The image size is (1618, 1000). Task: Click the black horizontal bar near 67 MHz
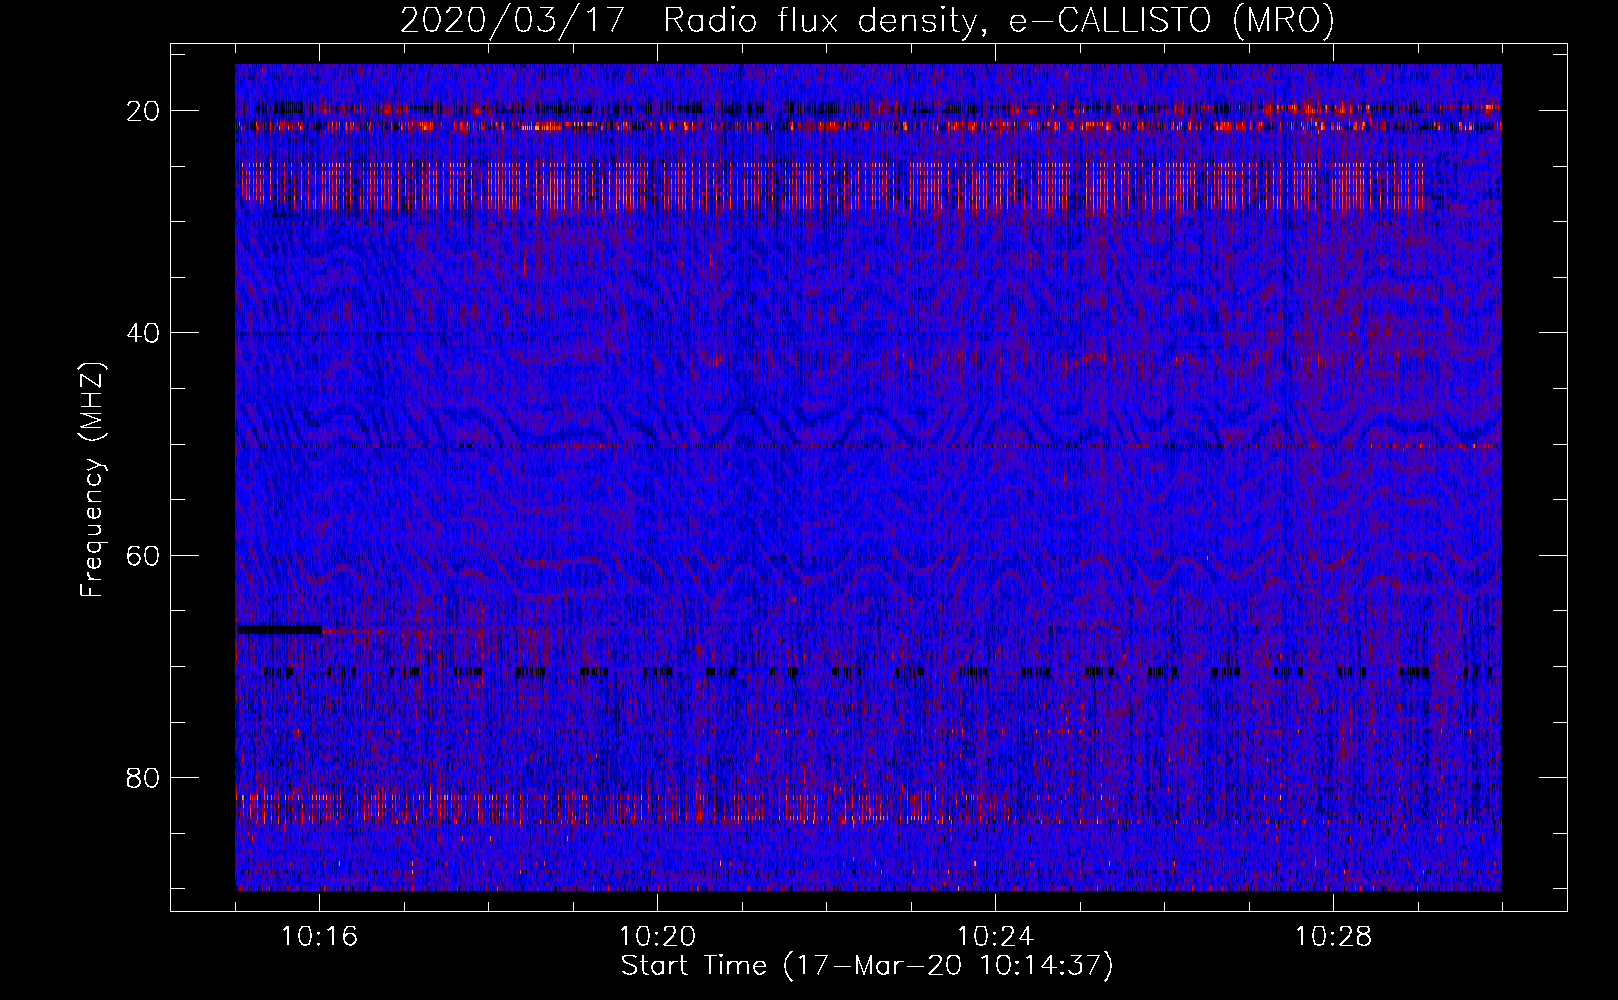279,630
